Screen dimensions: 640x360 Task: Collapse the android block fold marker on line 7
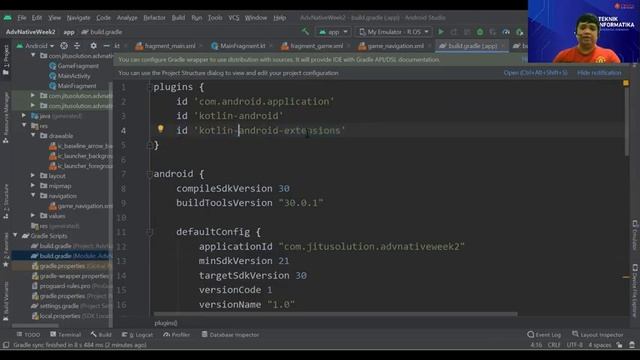pyautogui.click(x=149, y=174)
